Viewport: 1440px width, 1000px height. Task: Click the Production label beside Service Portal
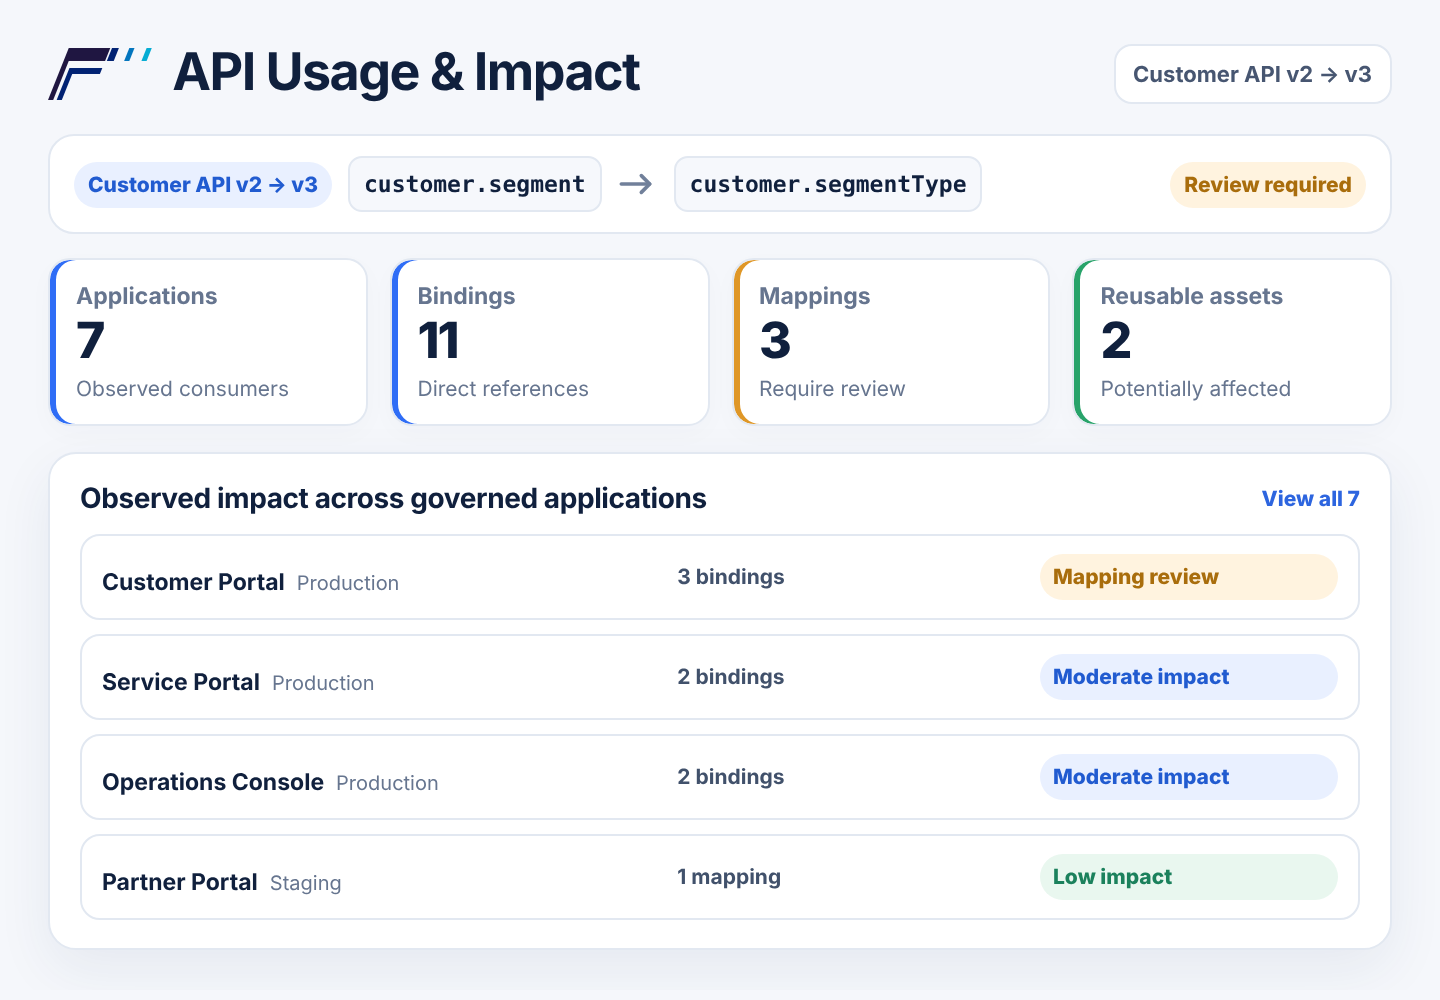[323, 683]
